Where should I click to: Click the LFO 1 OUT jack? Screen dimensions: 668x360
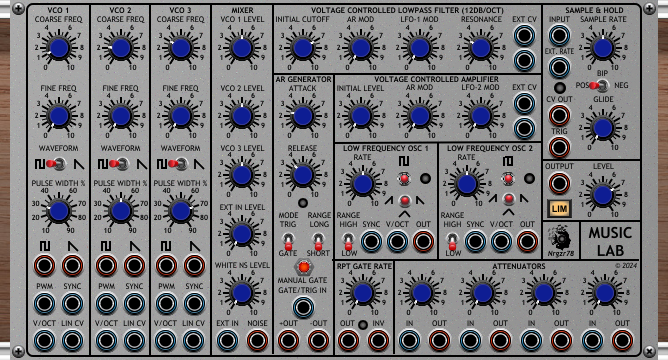coord(423,241)
